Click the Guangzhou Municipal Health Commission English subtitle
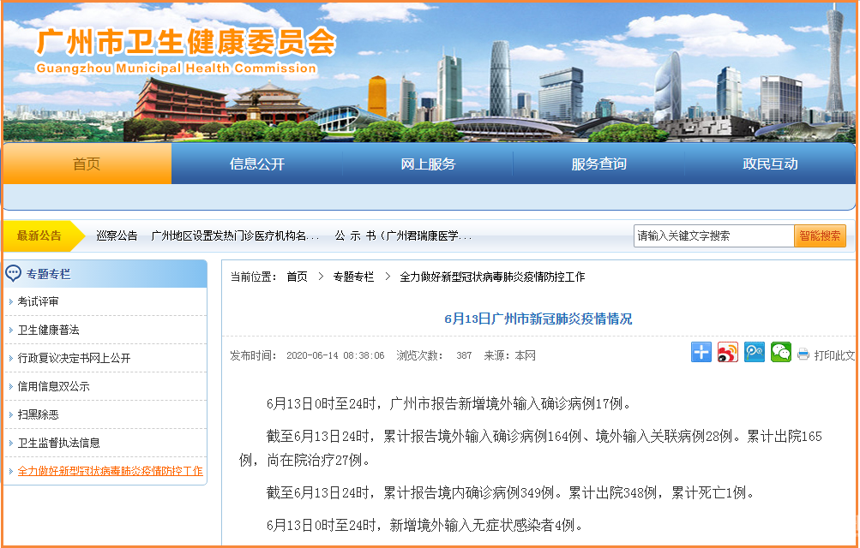Viewport: 860px width, 548px height. [x=177, y=69]
